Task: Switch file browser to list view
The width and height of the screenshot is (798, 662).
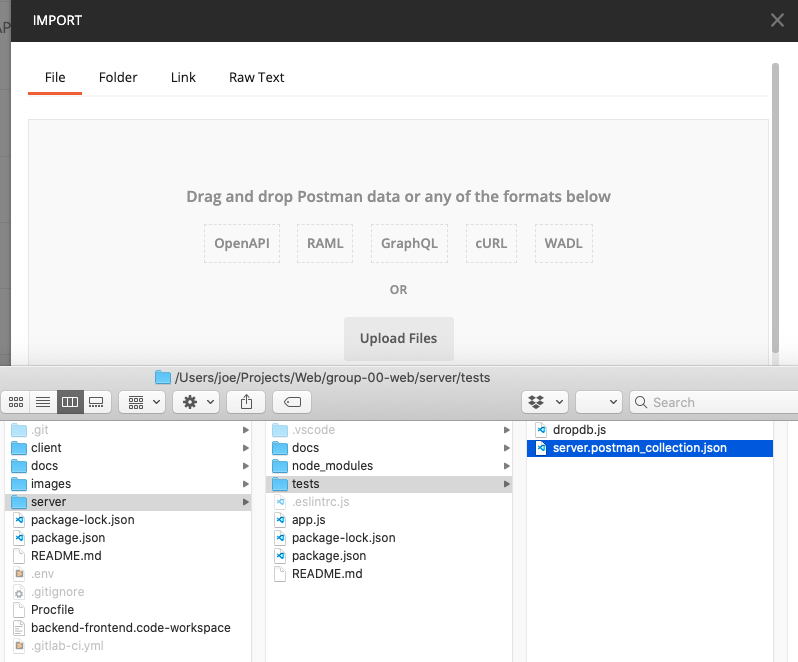Action: point(43,402)
